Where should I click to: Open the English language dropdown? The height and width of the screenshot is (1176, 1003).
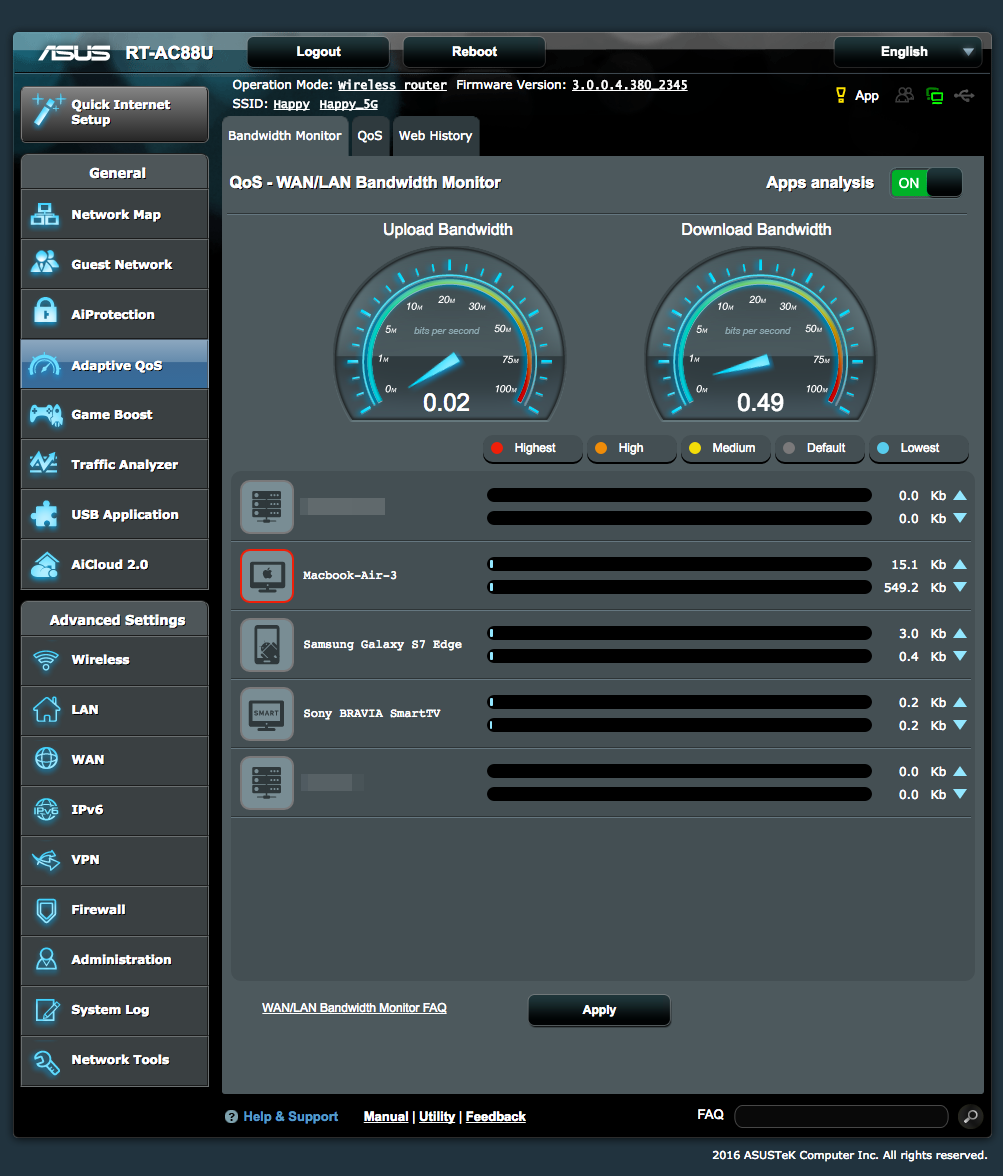[907, 52]
